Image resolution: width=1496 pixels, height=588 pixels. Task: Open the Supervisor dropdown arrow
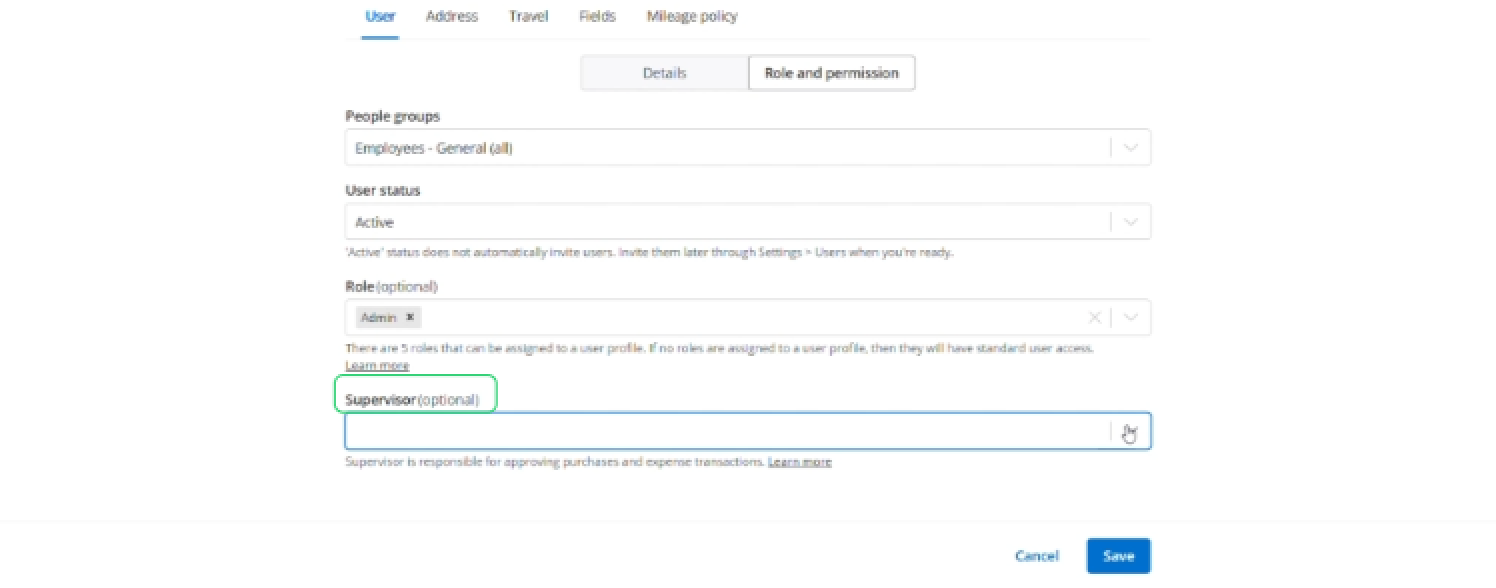1131,431
